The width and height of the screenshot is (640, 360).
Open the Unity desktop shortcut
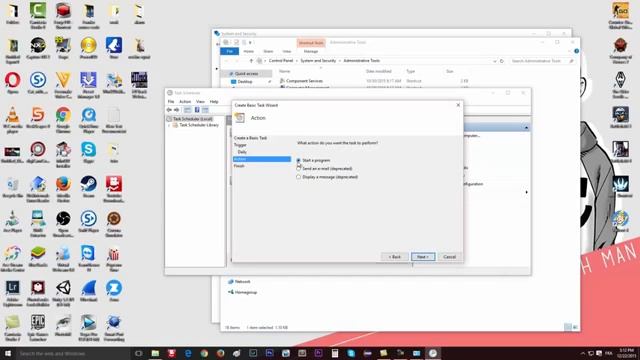63,294
